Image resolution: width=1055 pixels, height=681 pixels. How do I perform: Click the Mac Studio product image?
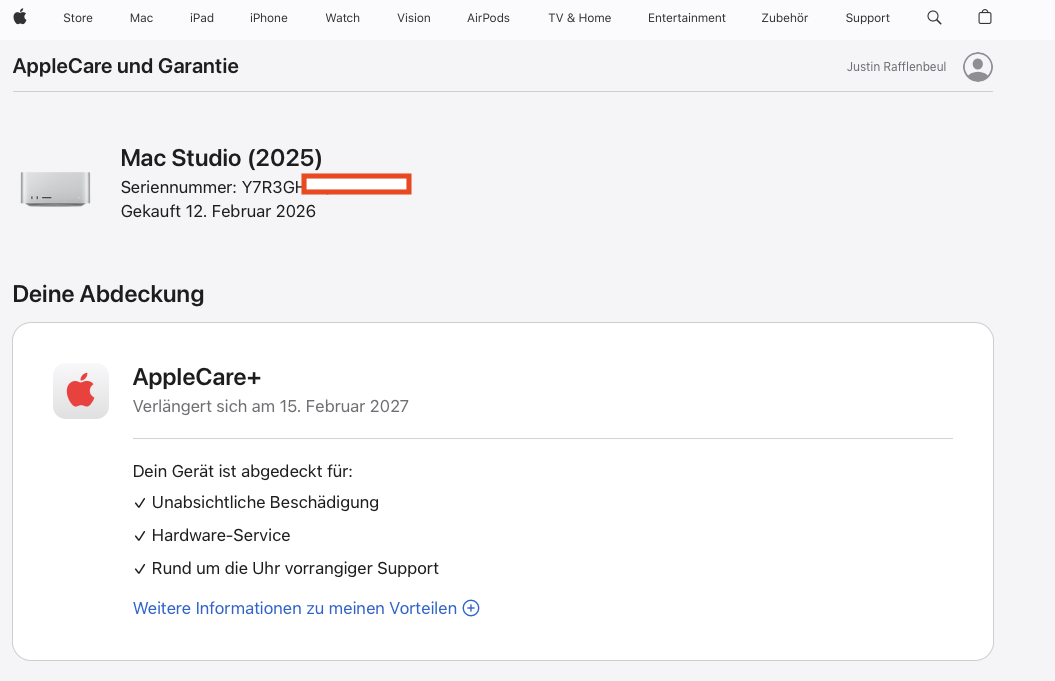point(55,188)
